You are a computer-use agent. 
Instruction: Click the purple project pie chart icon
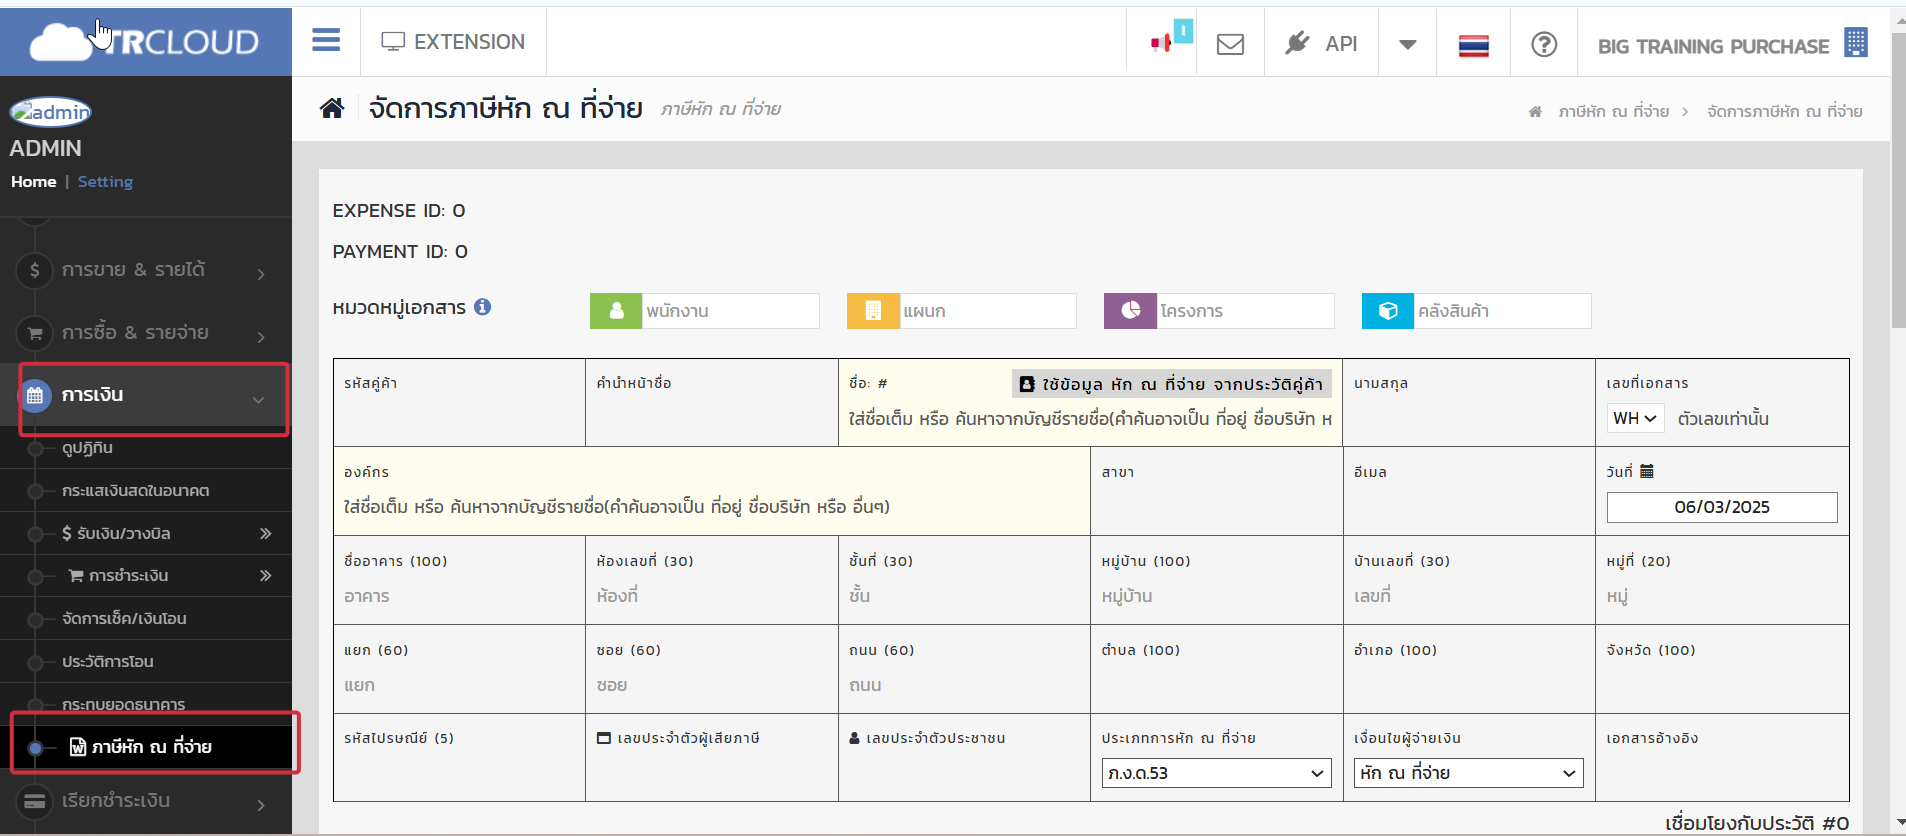[x=1130, y=311]
